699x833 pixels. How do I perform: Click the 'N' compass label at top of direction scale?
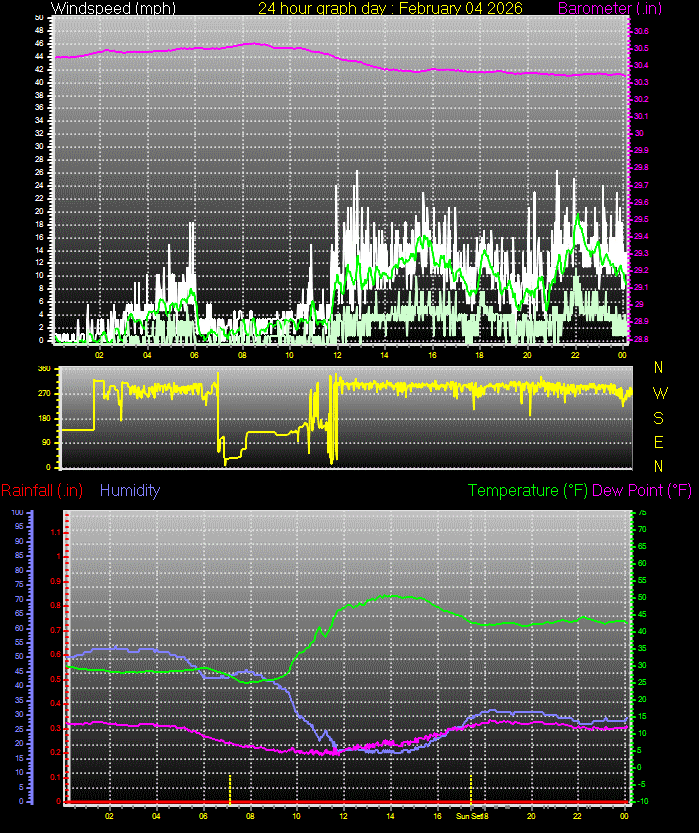coord(658,367)
